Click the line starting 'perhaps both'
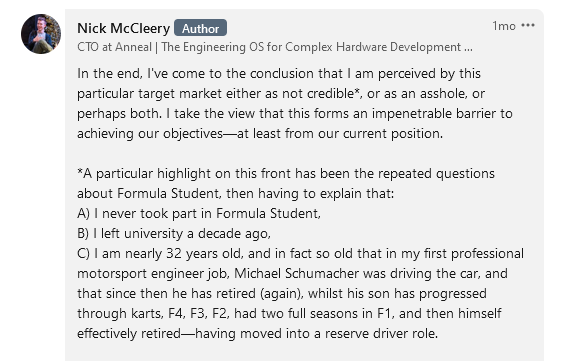 (x=295, y=114)
